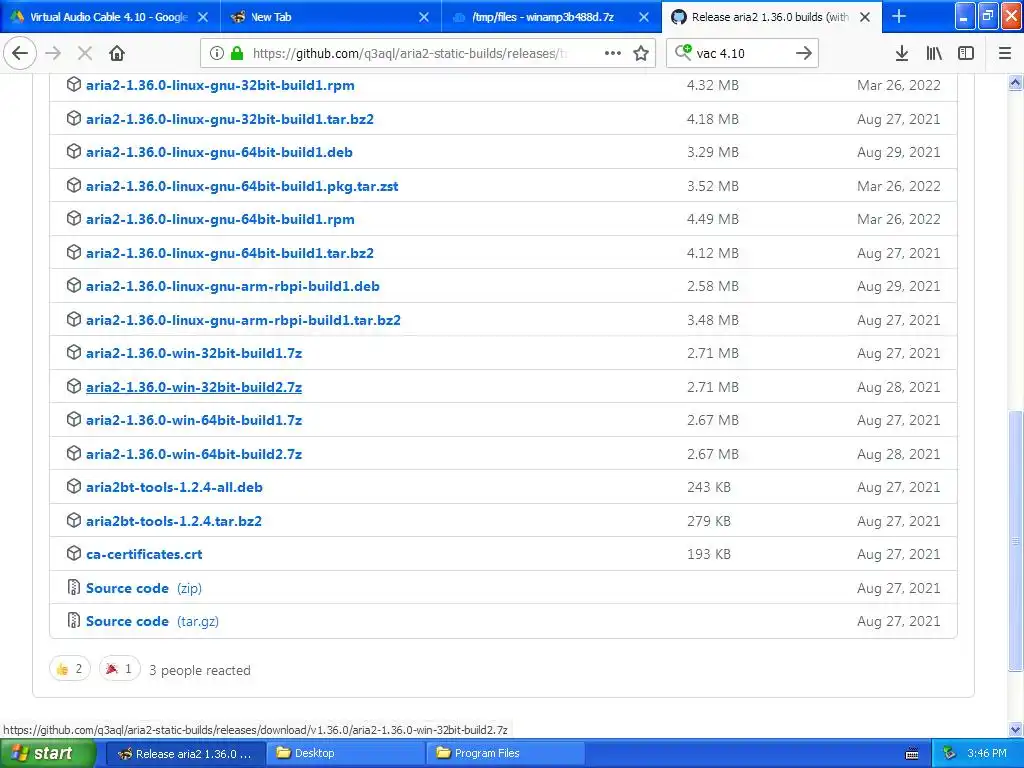Viewport: 1024px width, 768px height.
Task: Click the scrollbar down arrow
Action: (x=1016, y=729)
